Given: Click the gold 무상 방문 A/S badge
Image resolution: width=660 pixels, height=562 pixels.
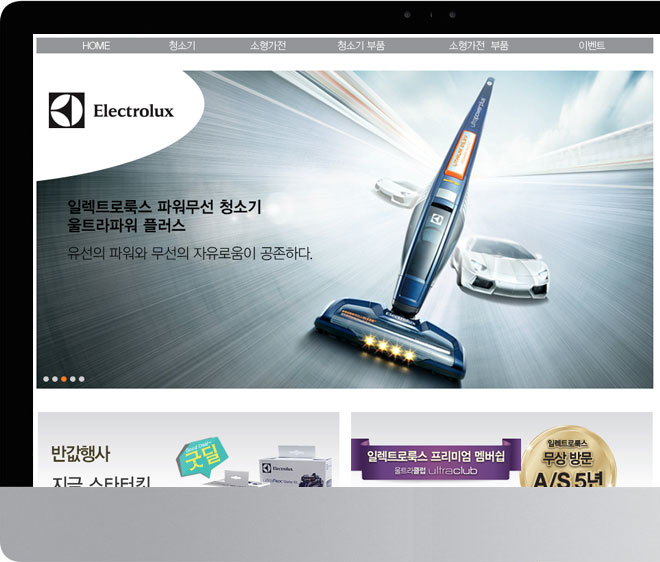Looking at the screenshot, I should pos(568,458).
